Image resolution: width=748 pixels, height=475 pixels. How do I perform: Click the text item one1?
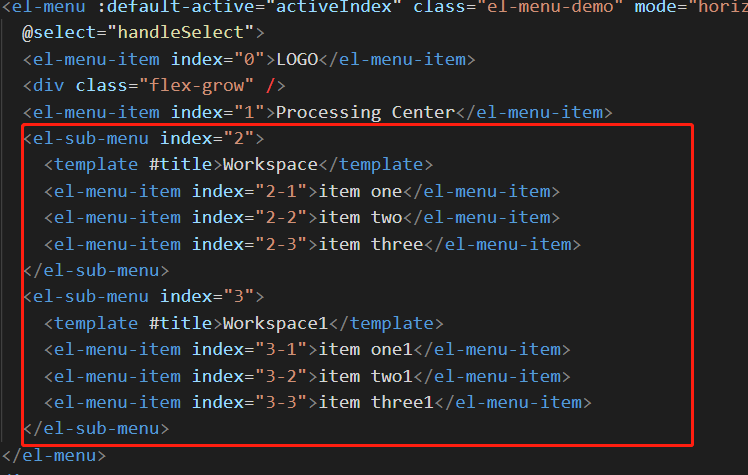point(365,350)
